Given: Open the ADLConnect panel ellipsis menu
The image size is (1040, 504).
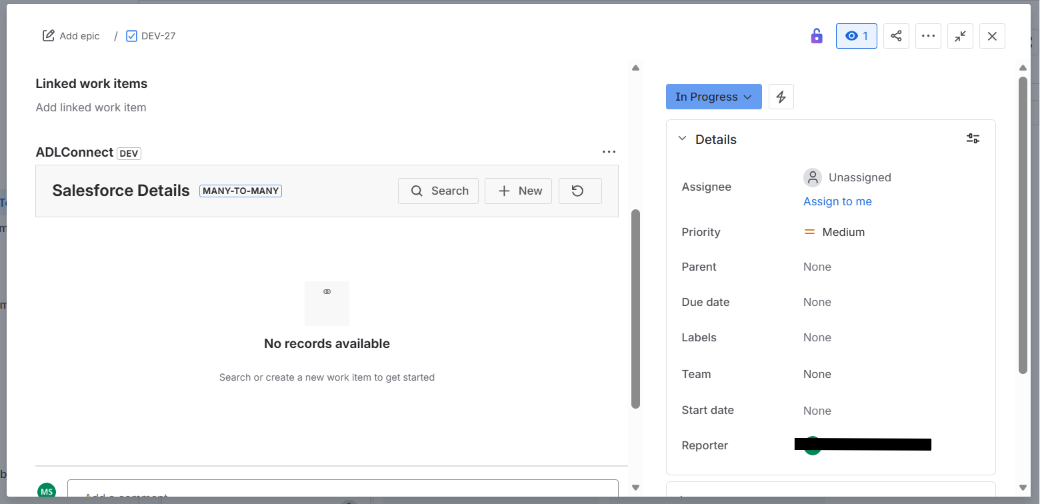Looking at the screenshot, I should pyautogui.click(x=609, y=152).
